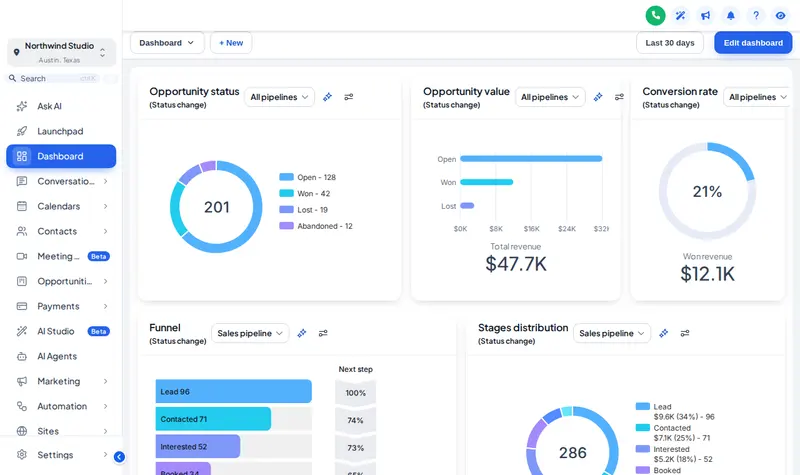Open Launchpad in the sidebar

61,131
